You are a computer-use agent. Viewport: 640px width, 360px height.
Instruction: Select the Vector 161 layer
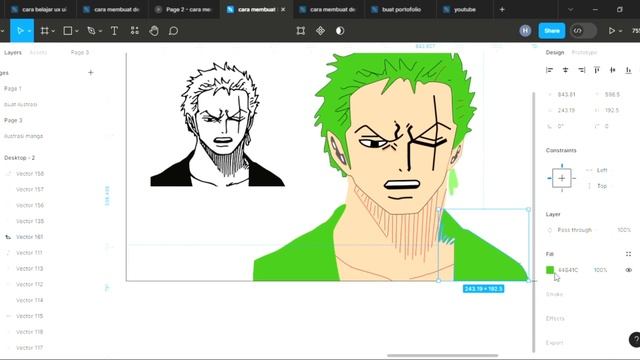click(x=29, y=237)
